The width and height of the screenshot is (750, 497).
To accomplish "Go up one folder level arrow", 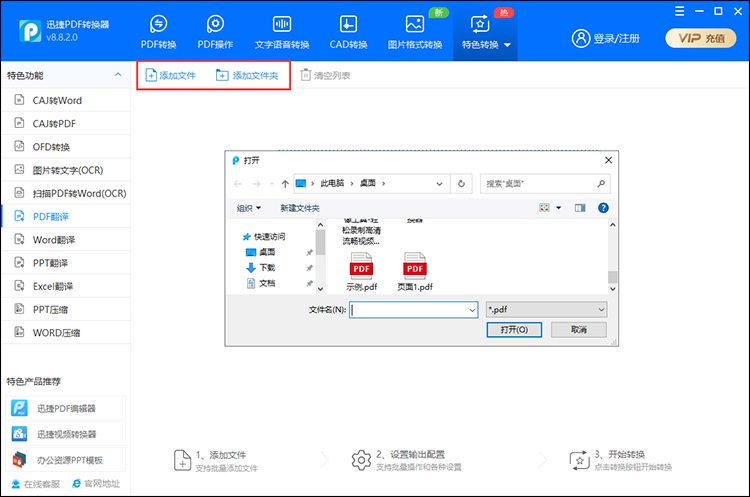I will coord(285,184).
